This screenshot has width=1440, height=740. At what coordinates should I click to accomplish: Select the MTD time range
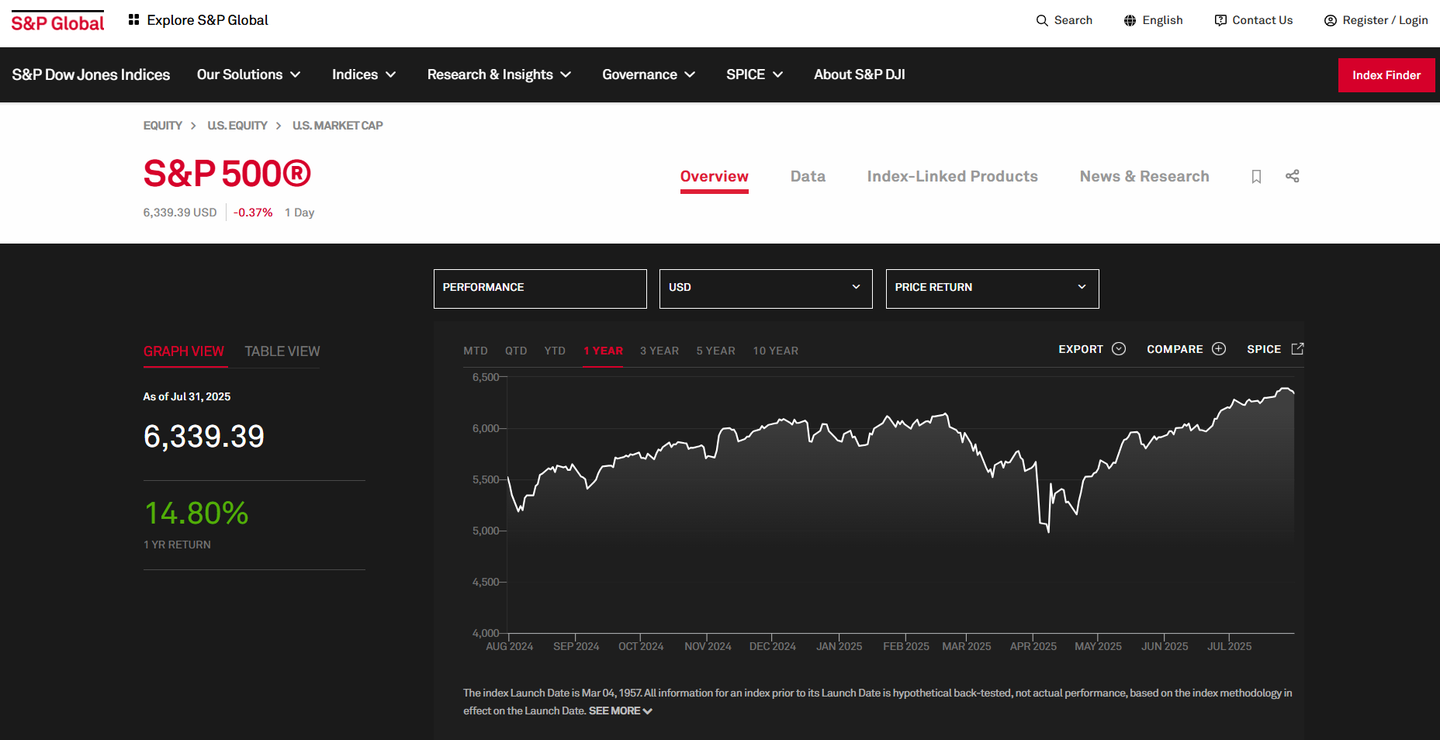point(475,350)
